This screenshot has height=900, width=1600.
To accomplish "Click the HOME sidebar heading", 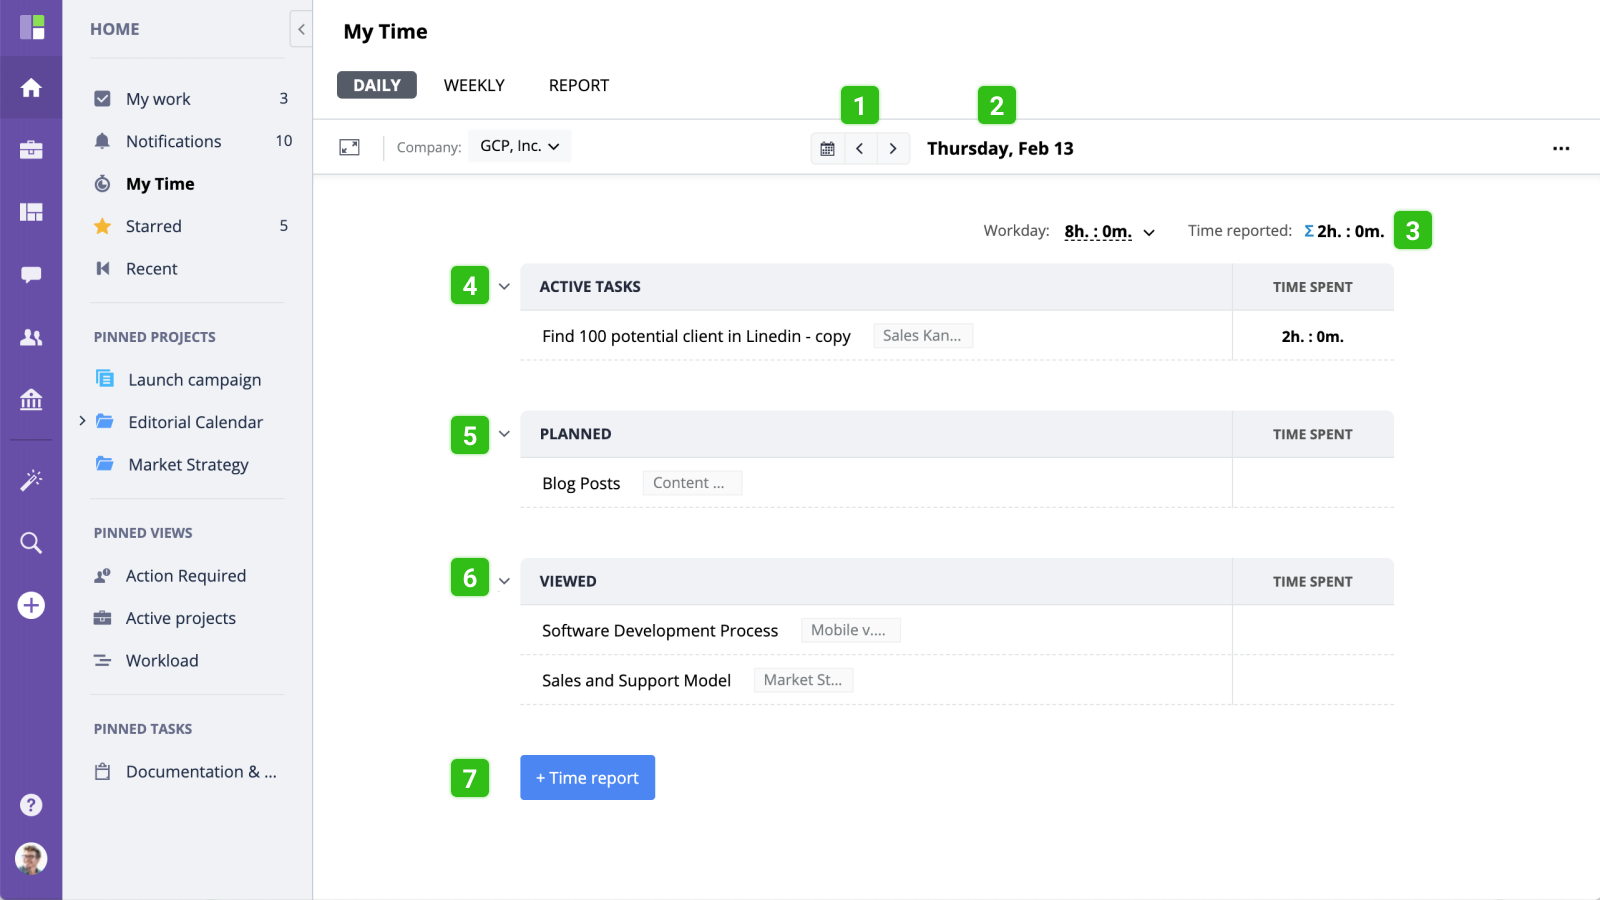I will [x=115, y=29].
